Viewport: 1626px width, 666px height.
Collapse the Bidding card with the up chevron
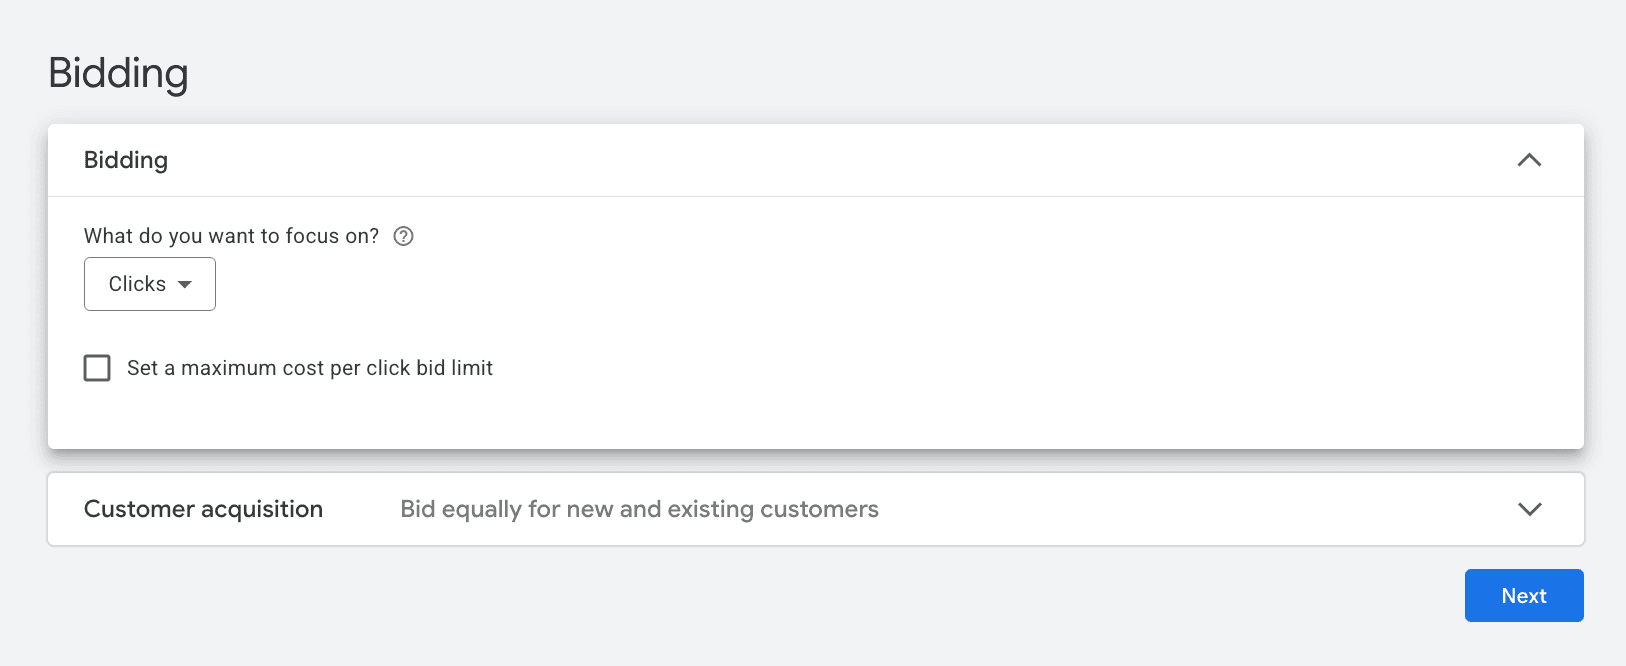point(1529,160)
